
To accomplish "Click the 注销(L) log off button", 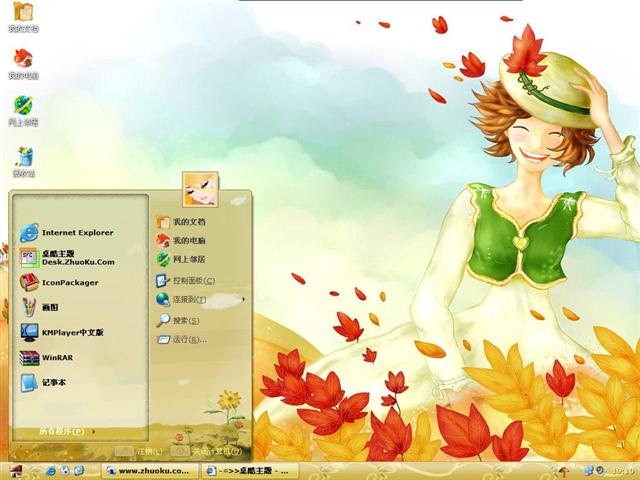I will [x=139, y=451].
